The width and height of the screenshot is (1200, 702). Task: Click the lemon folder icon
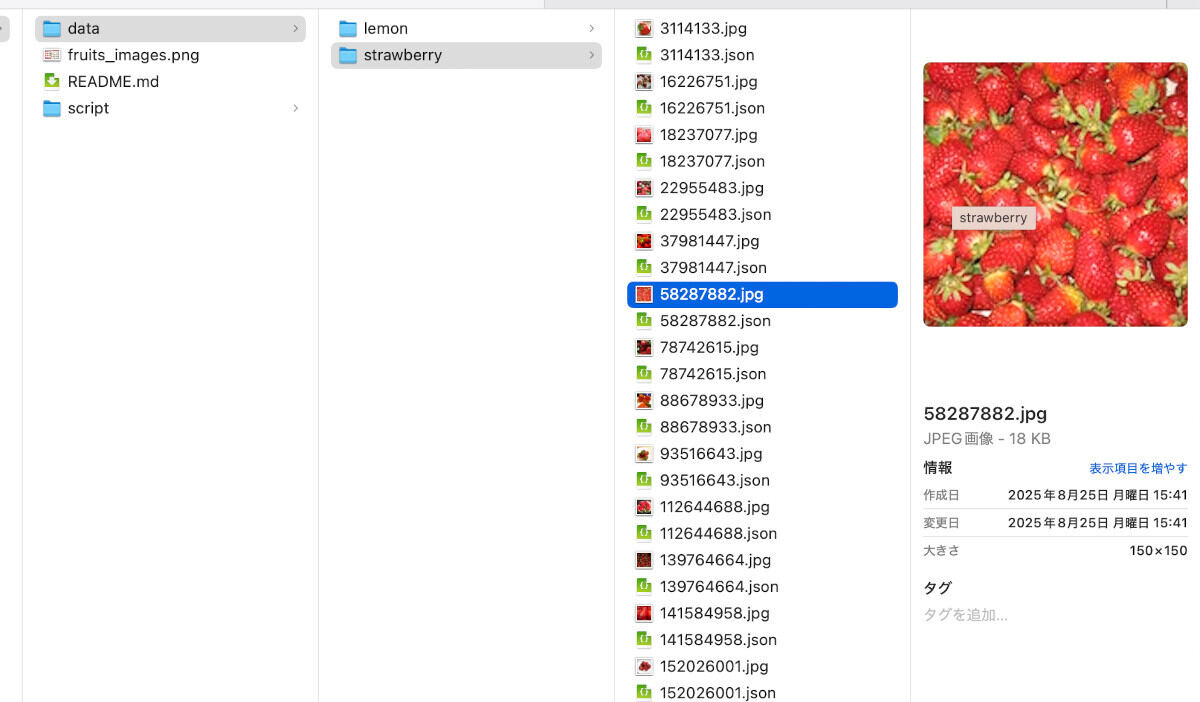(348, 29)
